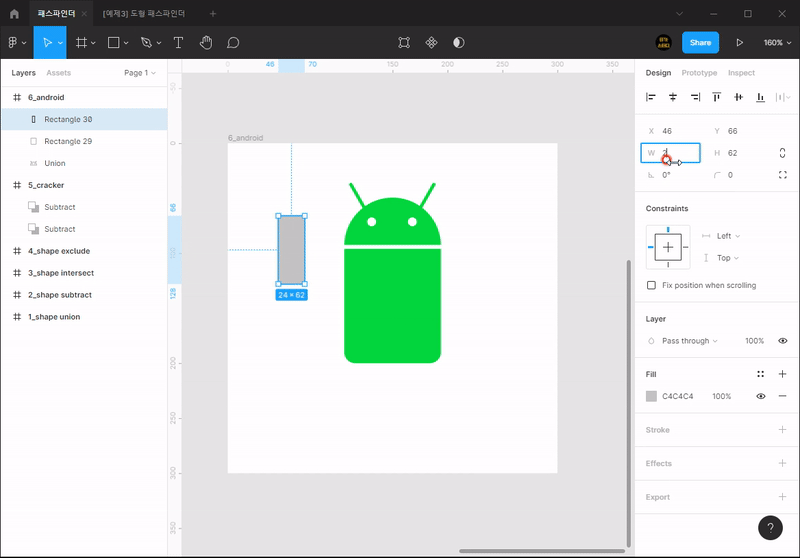Open the Frame tool dropdown arrow
This screenshot has height=558, width=800.
(93, 43)
